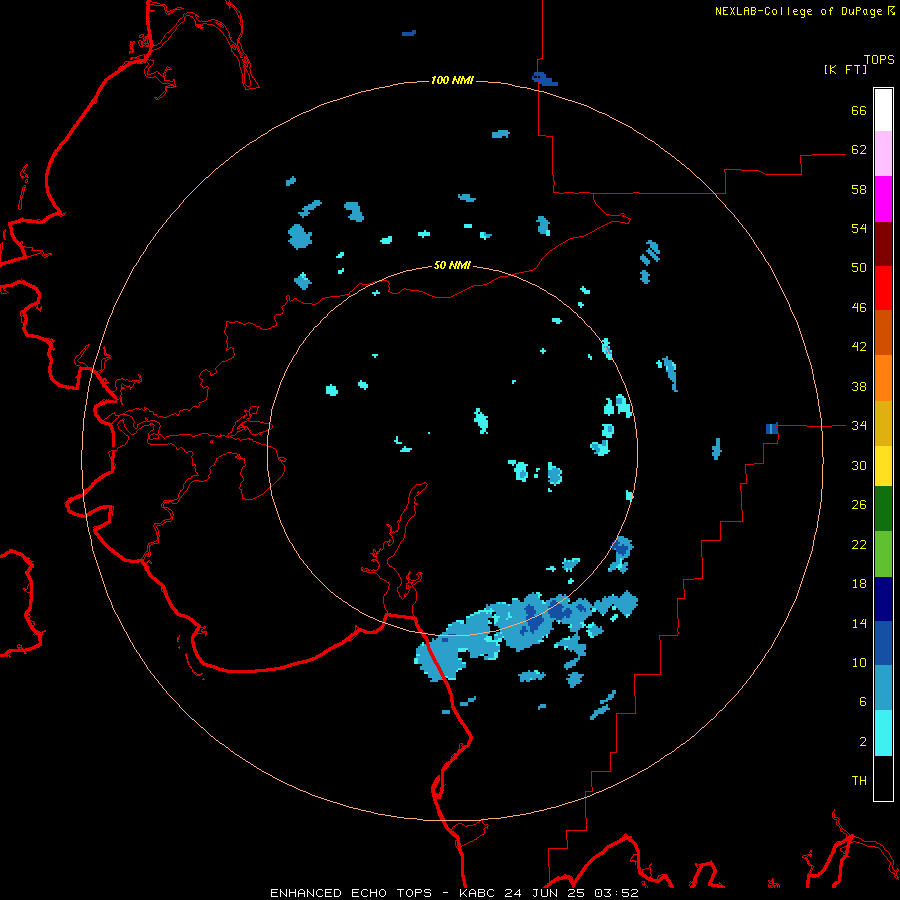Click the TH legend label

tap(859, 781)
